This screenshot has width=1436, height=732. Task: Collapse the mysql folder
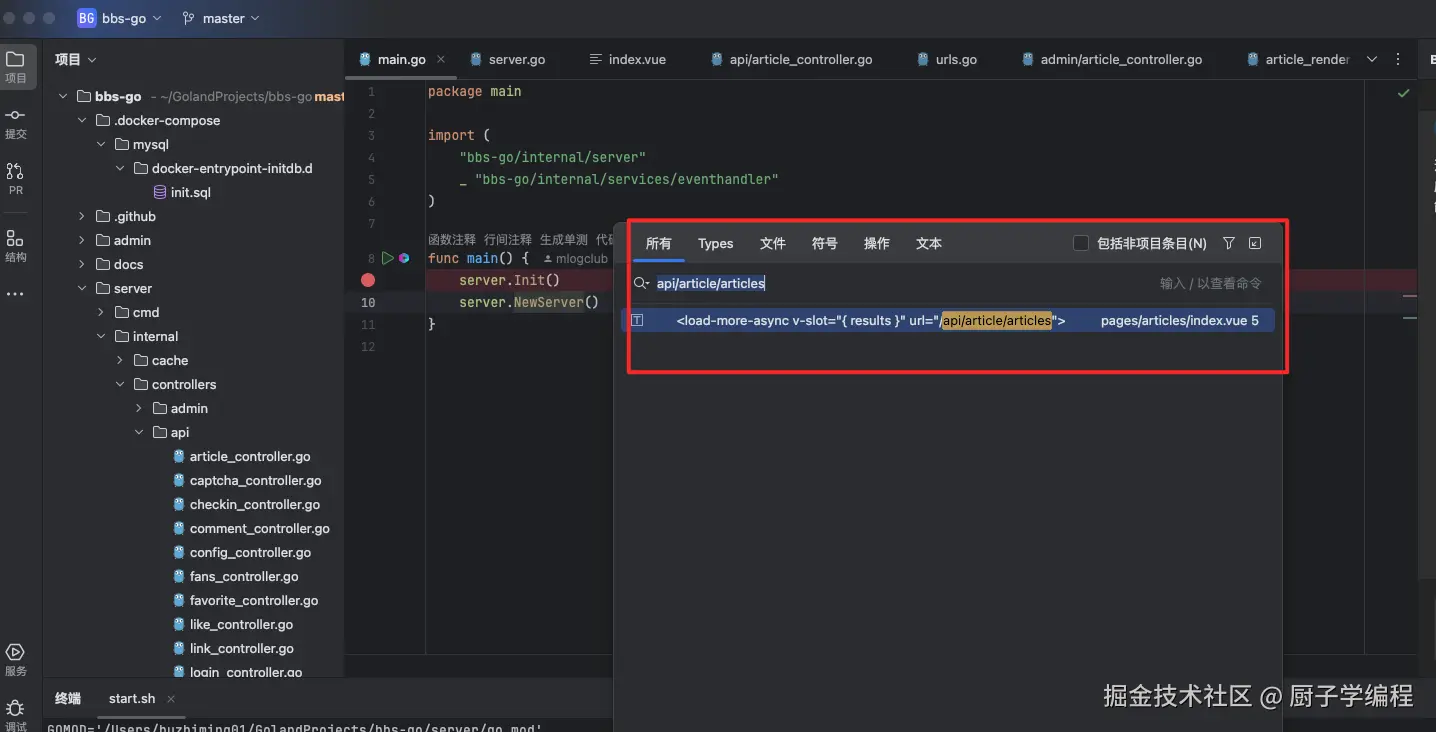[x=101, y=144]
